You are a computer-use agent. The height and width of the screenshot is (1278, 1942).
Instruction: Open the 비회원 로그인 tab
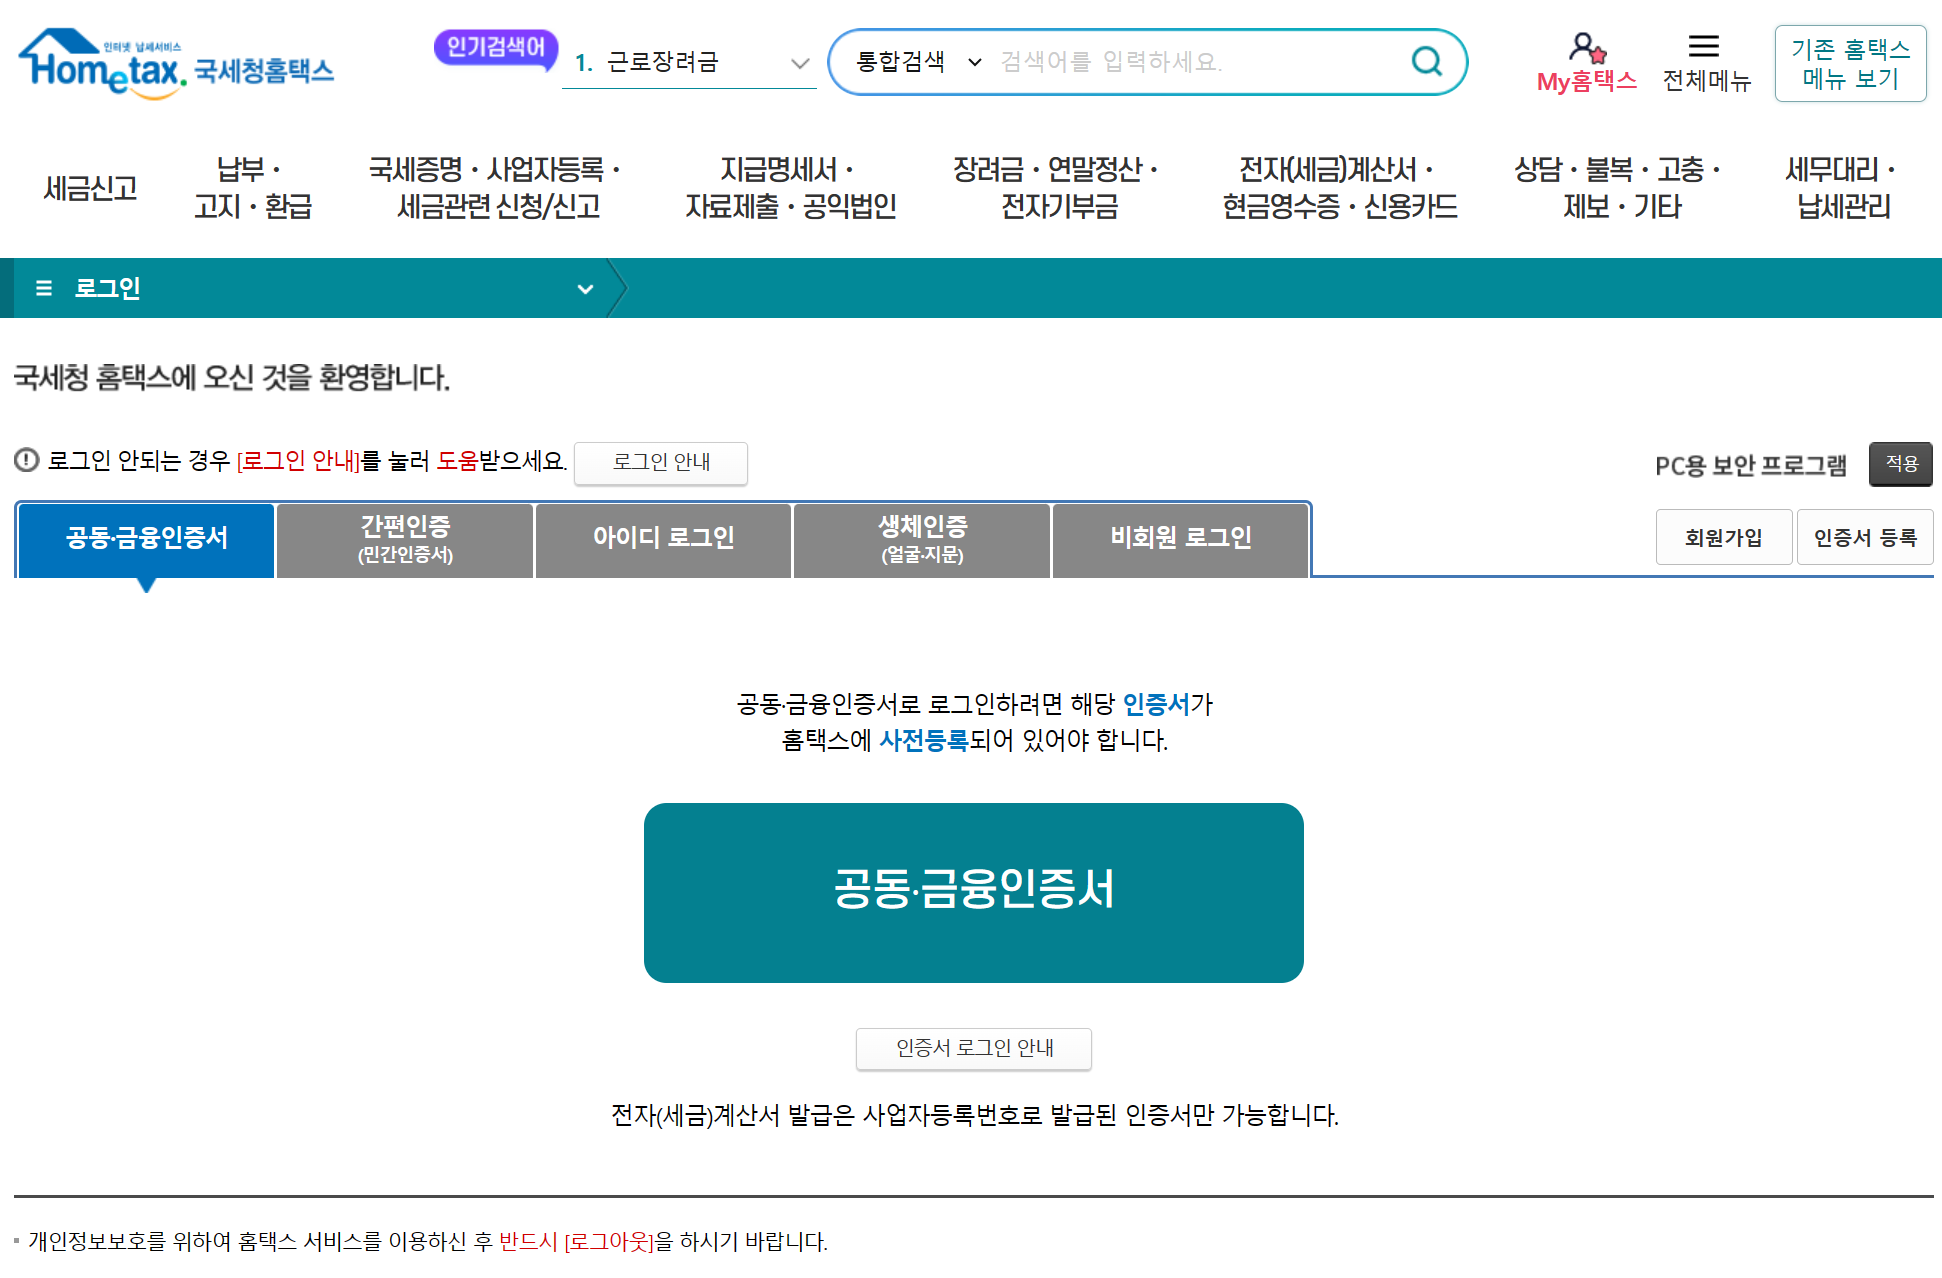pyautogui.click(x=1180, y=539)
